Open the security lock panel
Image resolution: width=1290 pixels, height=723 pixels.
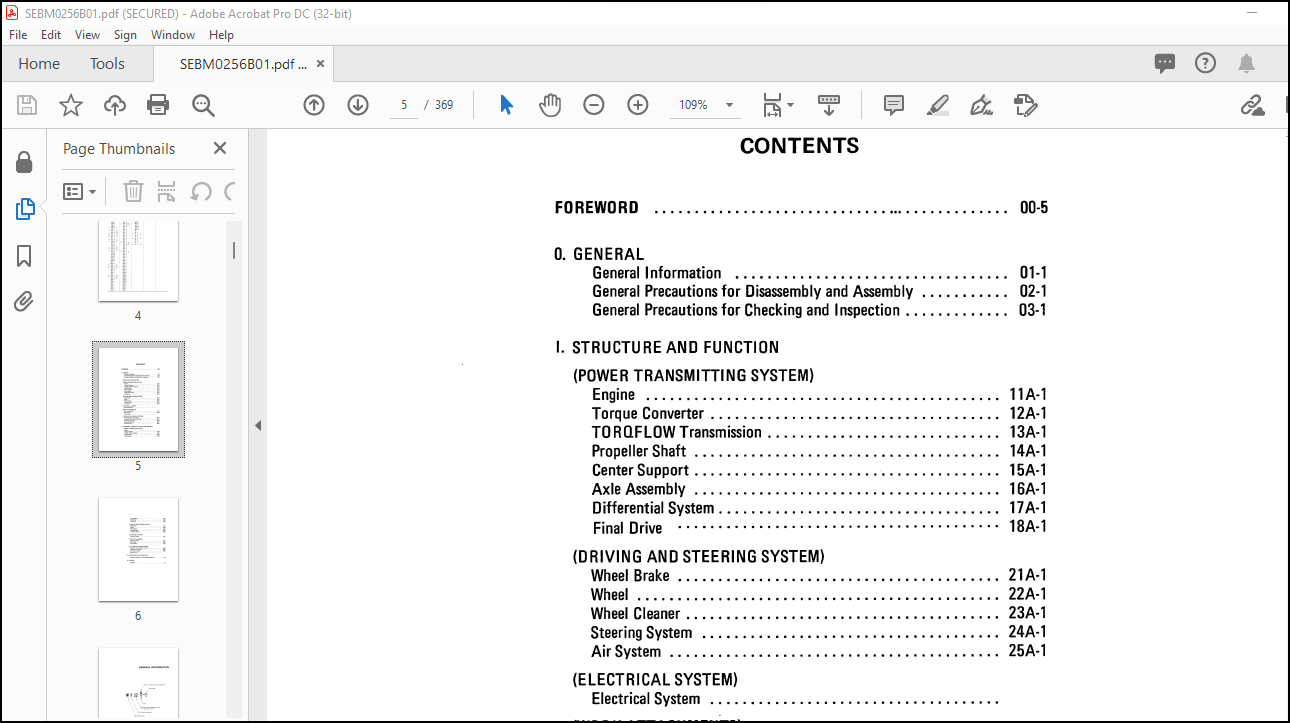point(24,163)
